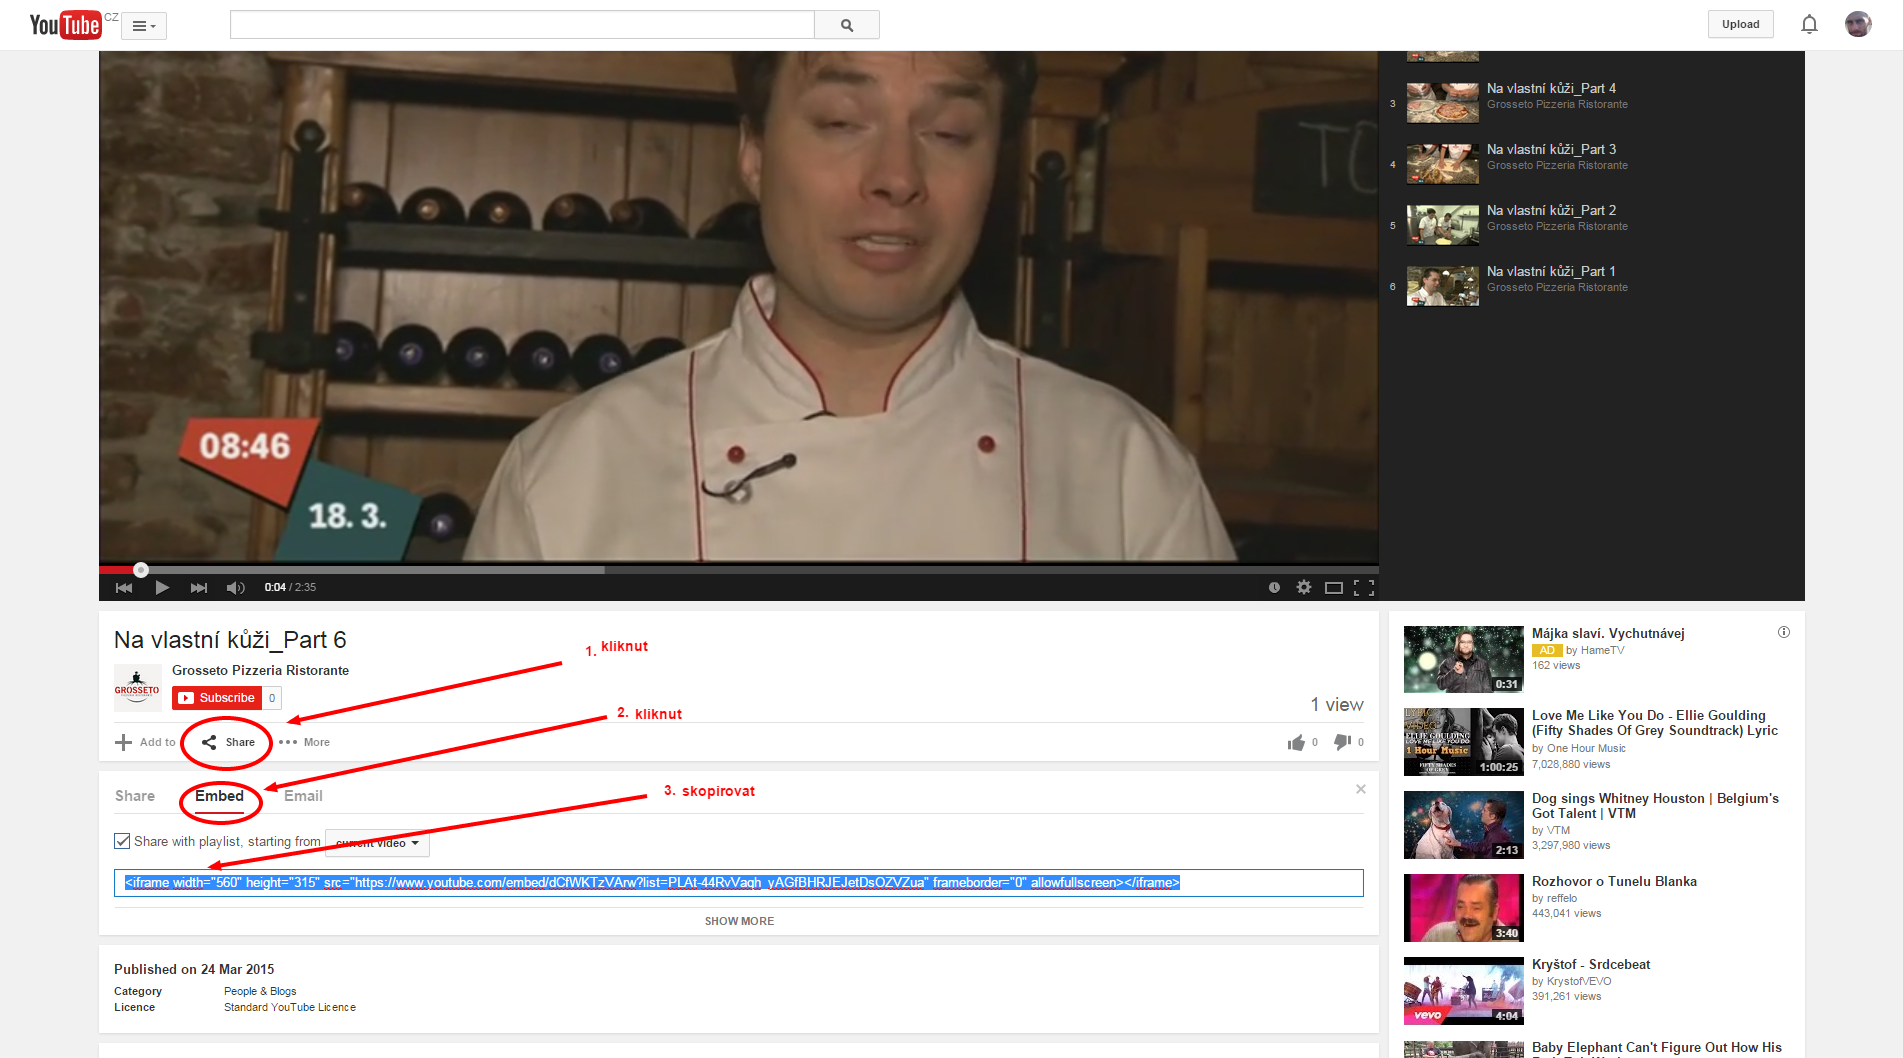The width and height of the screenshot is (1903, 1058).
Task: Enter full screen mode
Action: coord(1364,588)
